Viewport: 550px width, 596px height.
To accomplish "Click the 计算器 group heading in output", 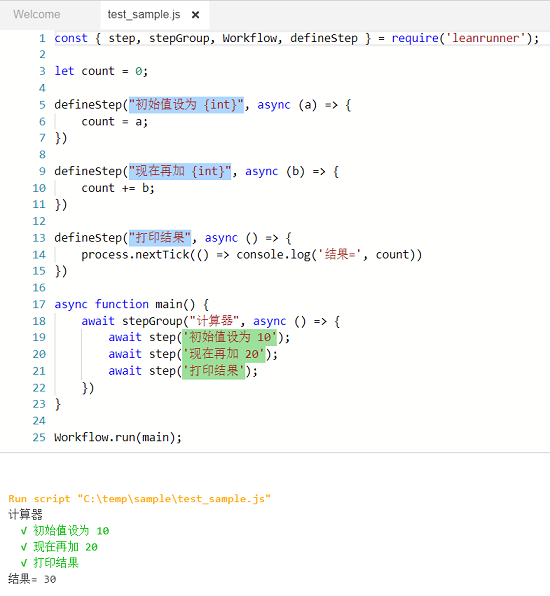I will 25,514.
